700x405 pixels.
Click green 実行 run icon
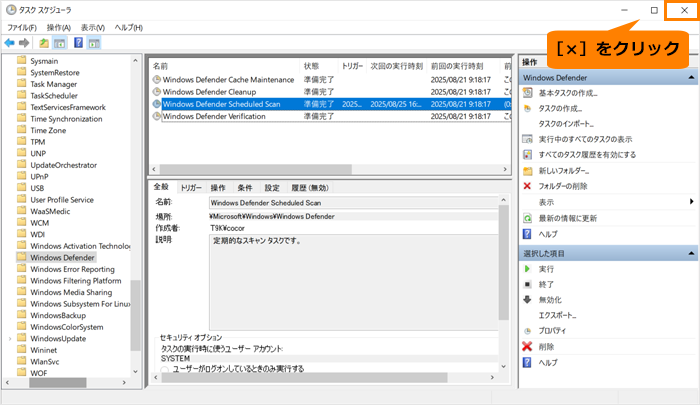pos(527,269)
